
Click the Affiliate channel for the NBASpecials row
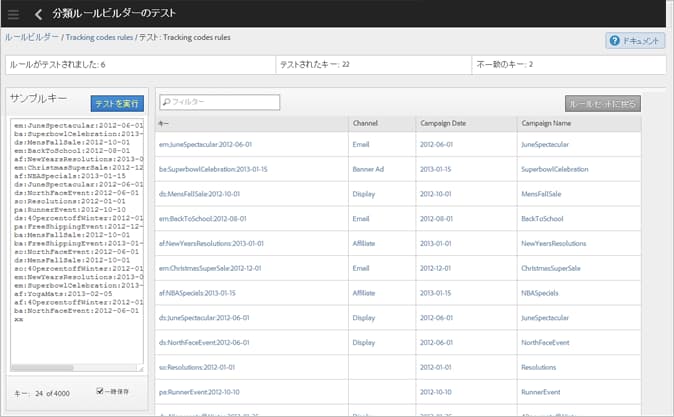(x=364, y=293)
